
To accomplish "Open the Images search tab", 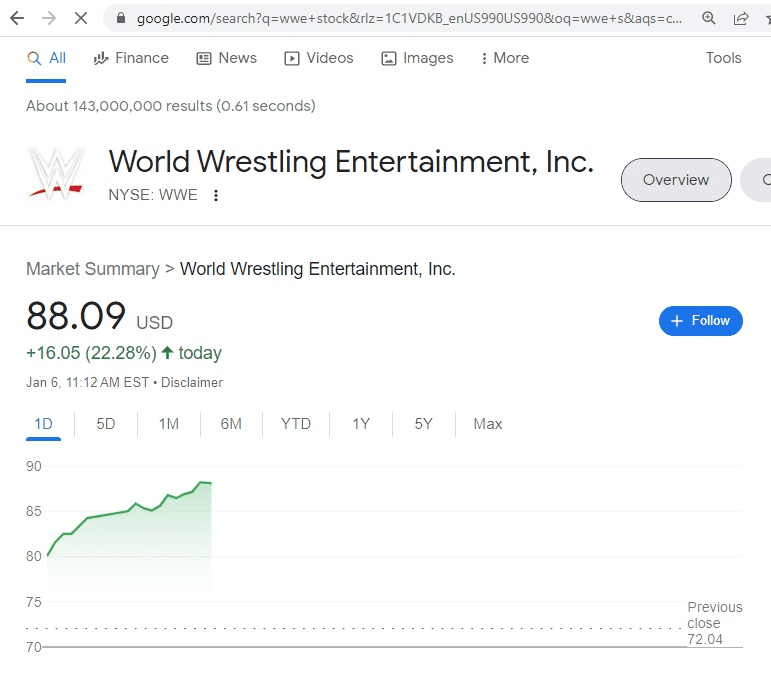I will click(x=417, y=58).
